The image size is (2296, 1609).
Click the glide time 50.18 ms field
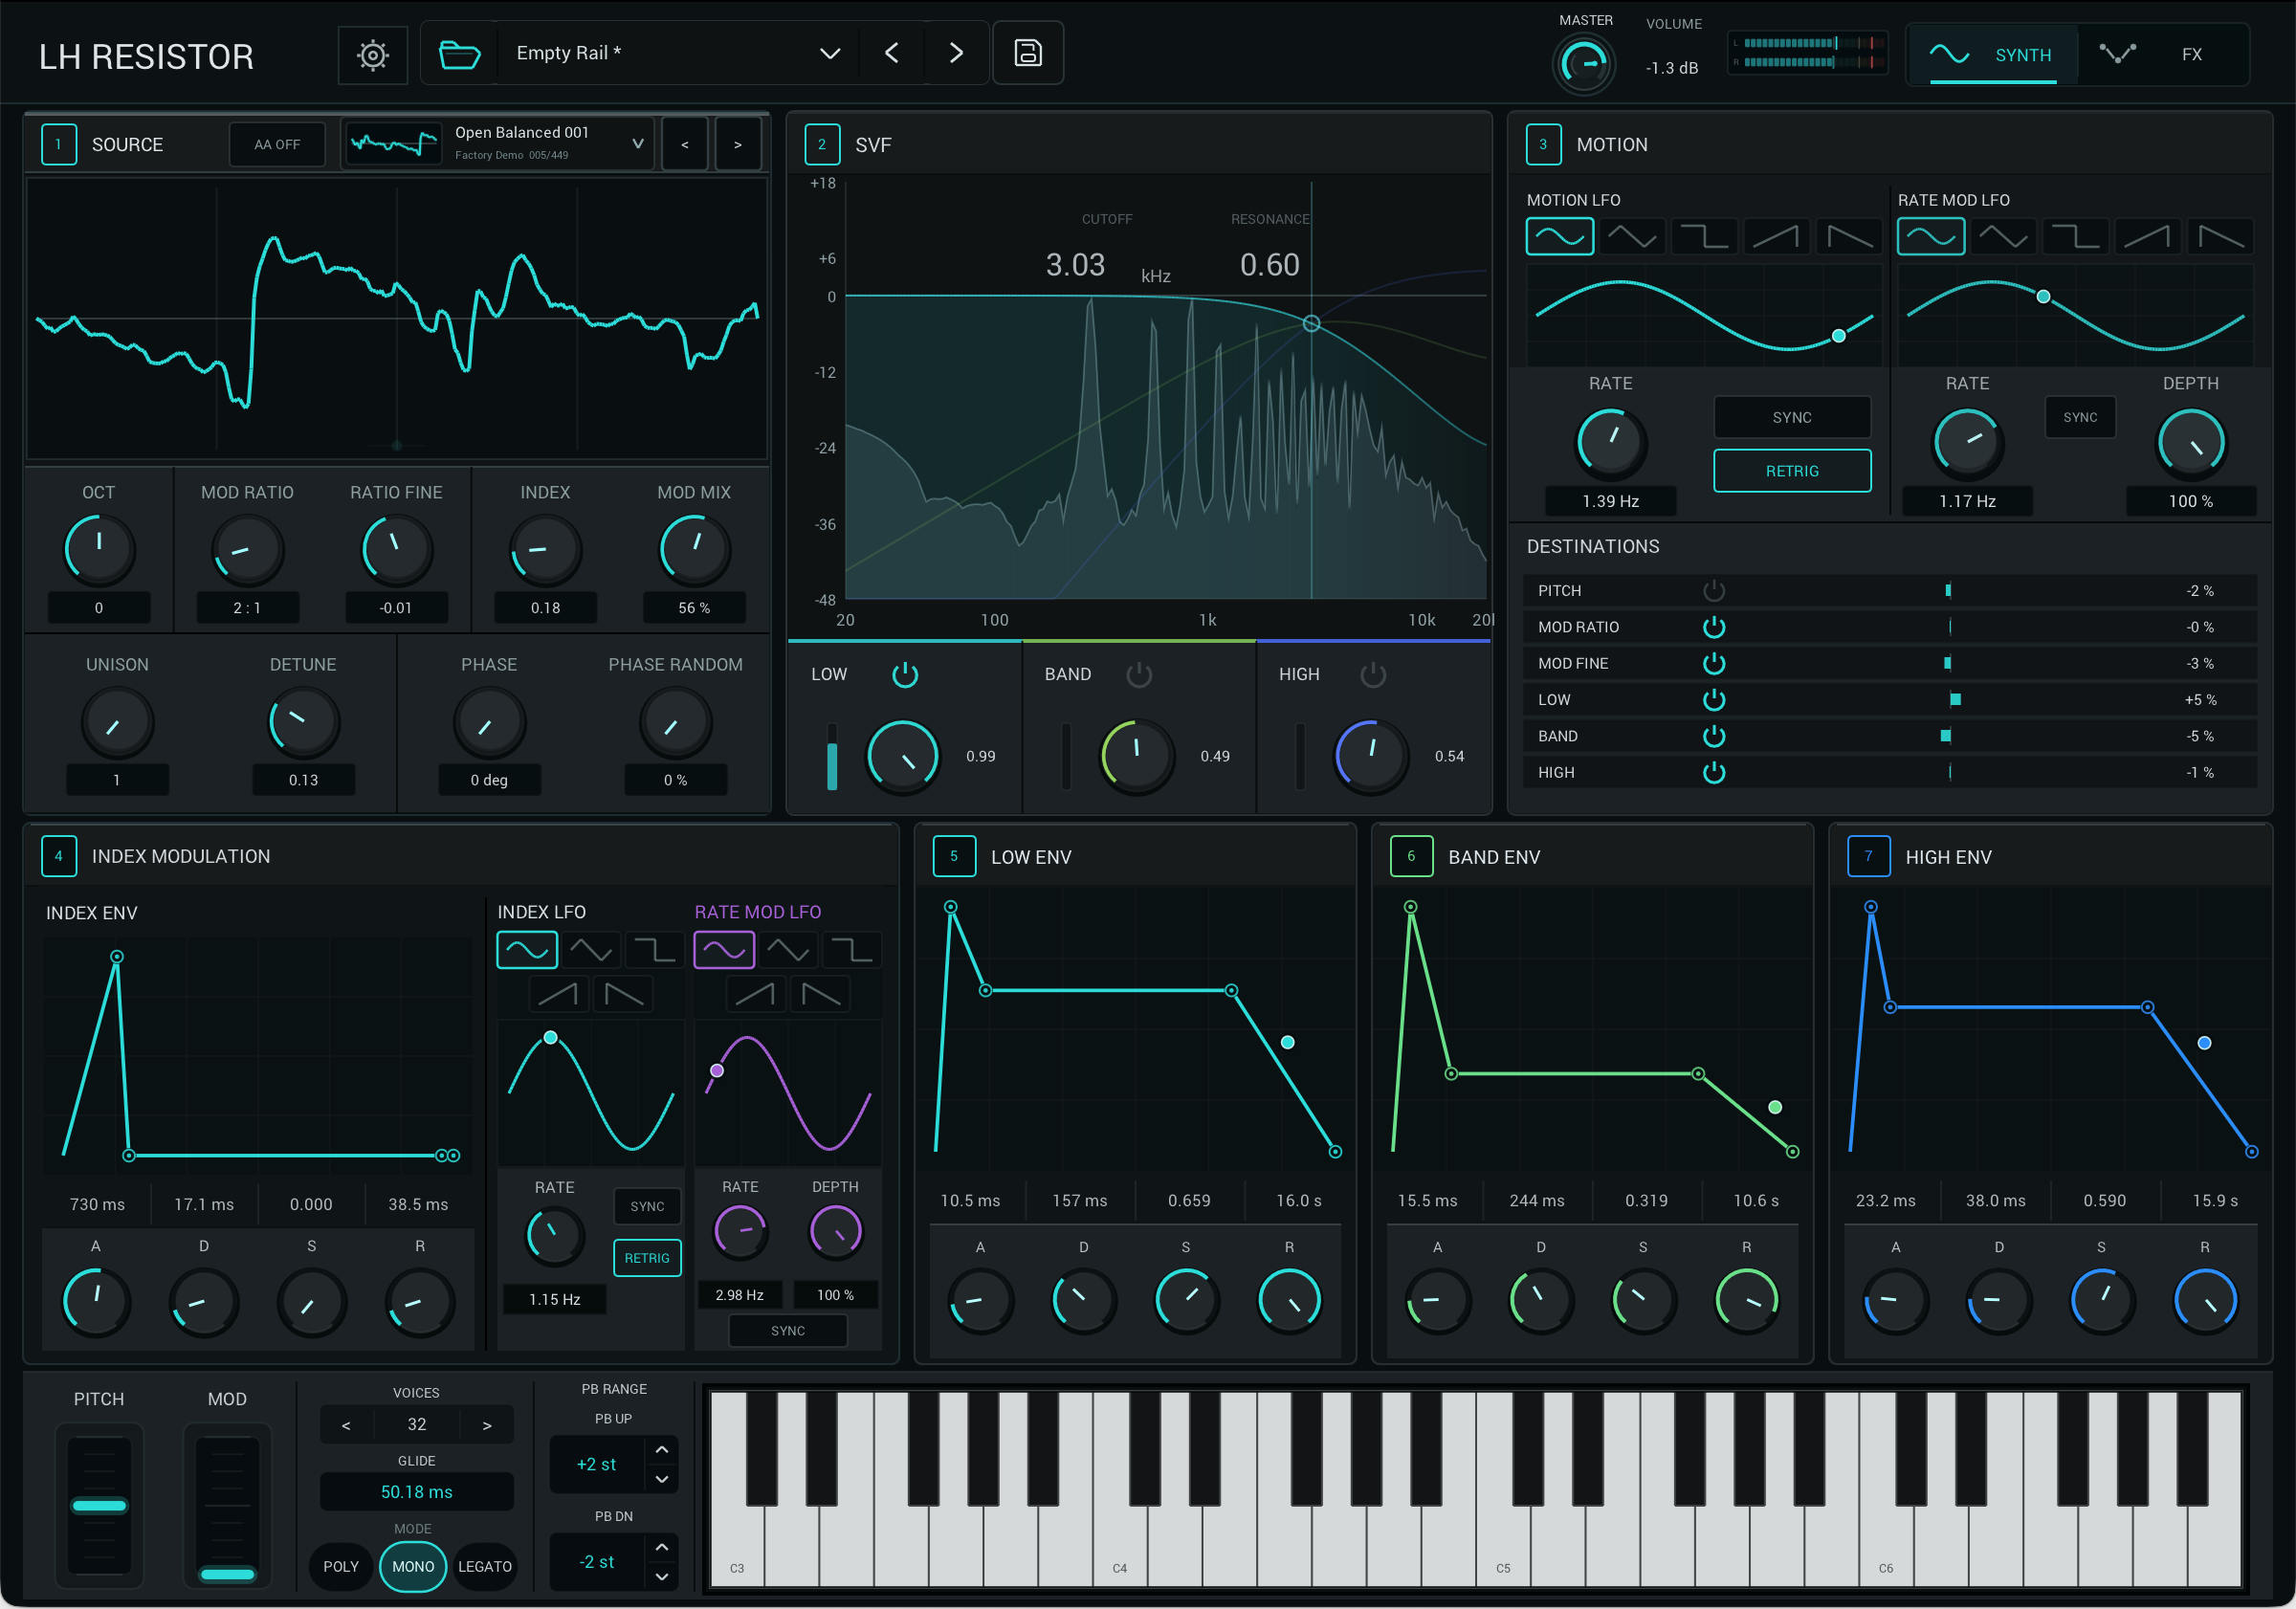tap(417, 1492)
